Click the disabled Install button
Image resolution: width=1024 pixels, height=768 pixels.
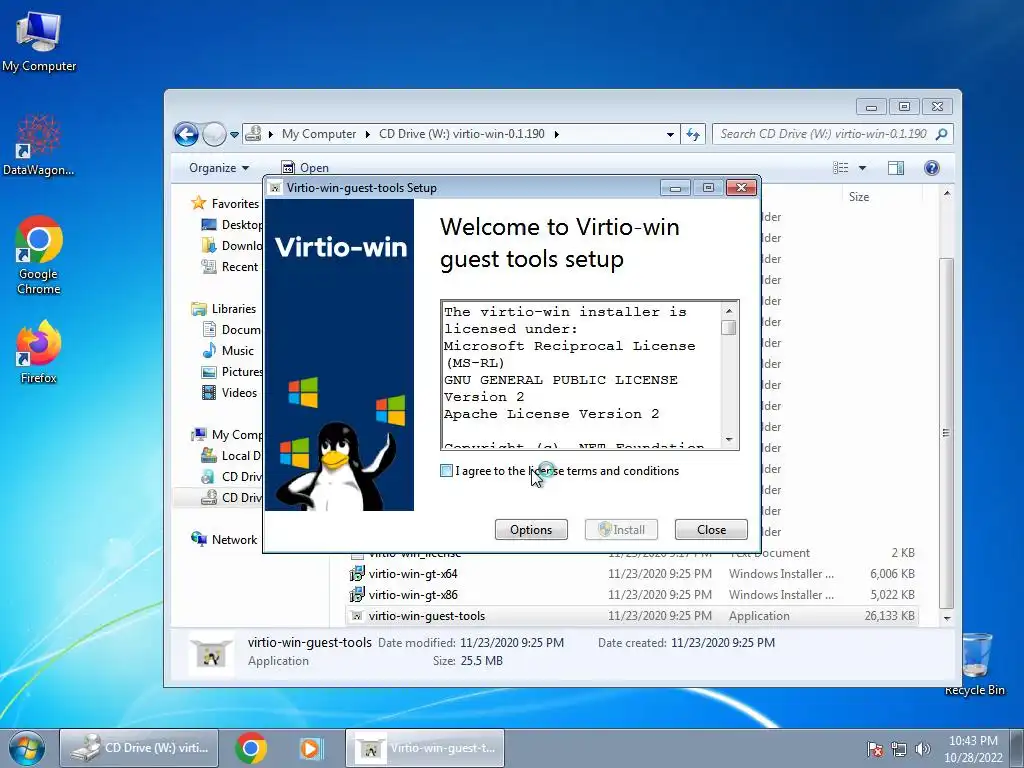click(x=621, y=530)
